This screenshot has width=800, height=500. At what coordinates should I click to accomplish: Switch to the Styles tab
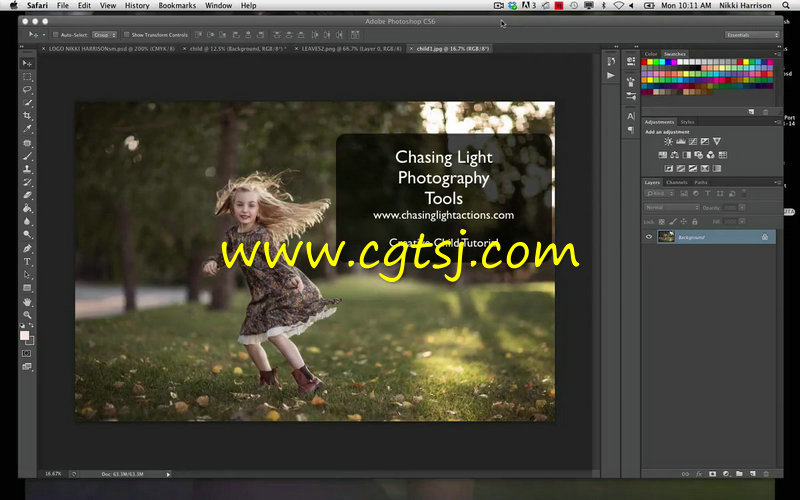[687, 122]
